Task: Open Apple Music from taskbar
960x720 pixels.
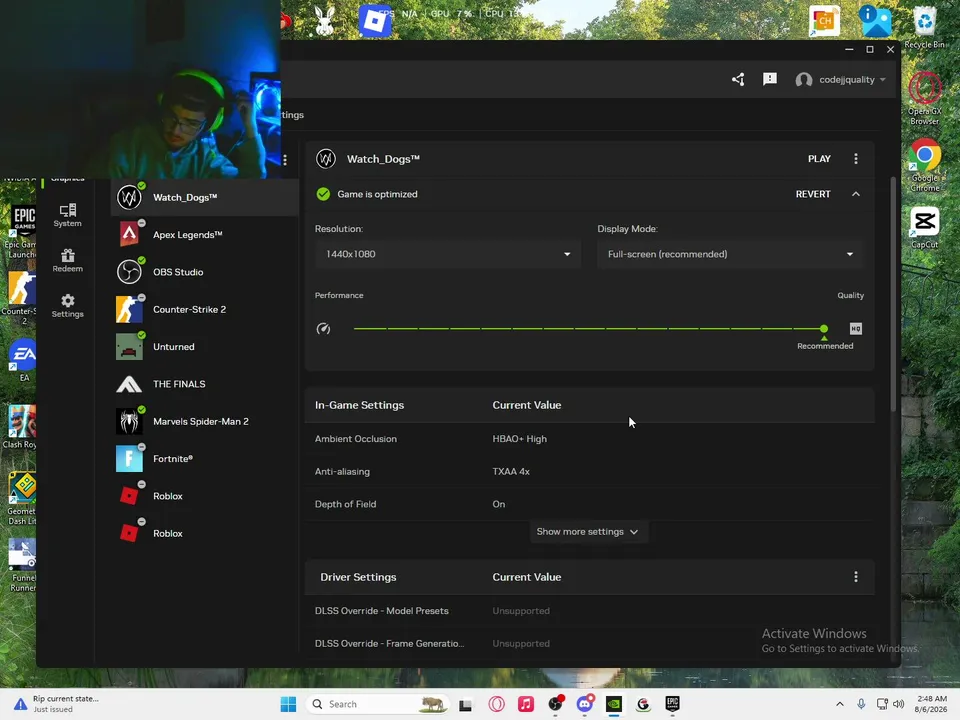Action: [x=526, y=704]
